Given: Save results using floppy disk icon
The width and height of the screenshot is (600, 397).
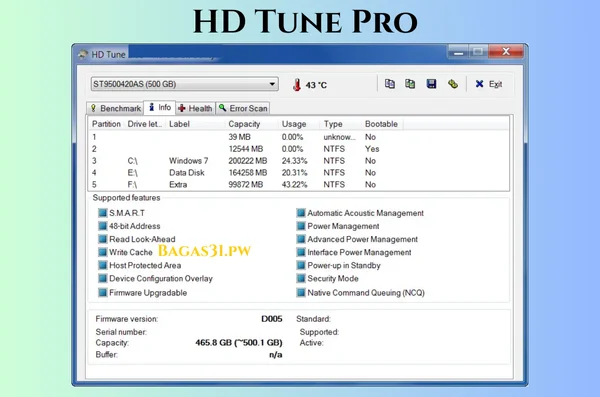Looking at the screenshot, I should click(x=431, y=84).
